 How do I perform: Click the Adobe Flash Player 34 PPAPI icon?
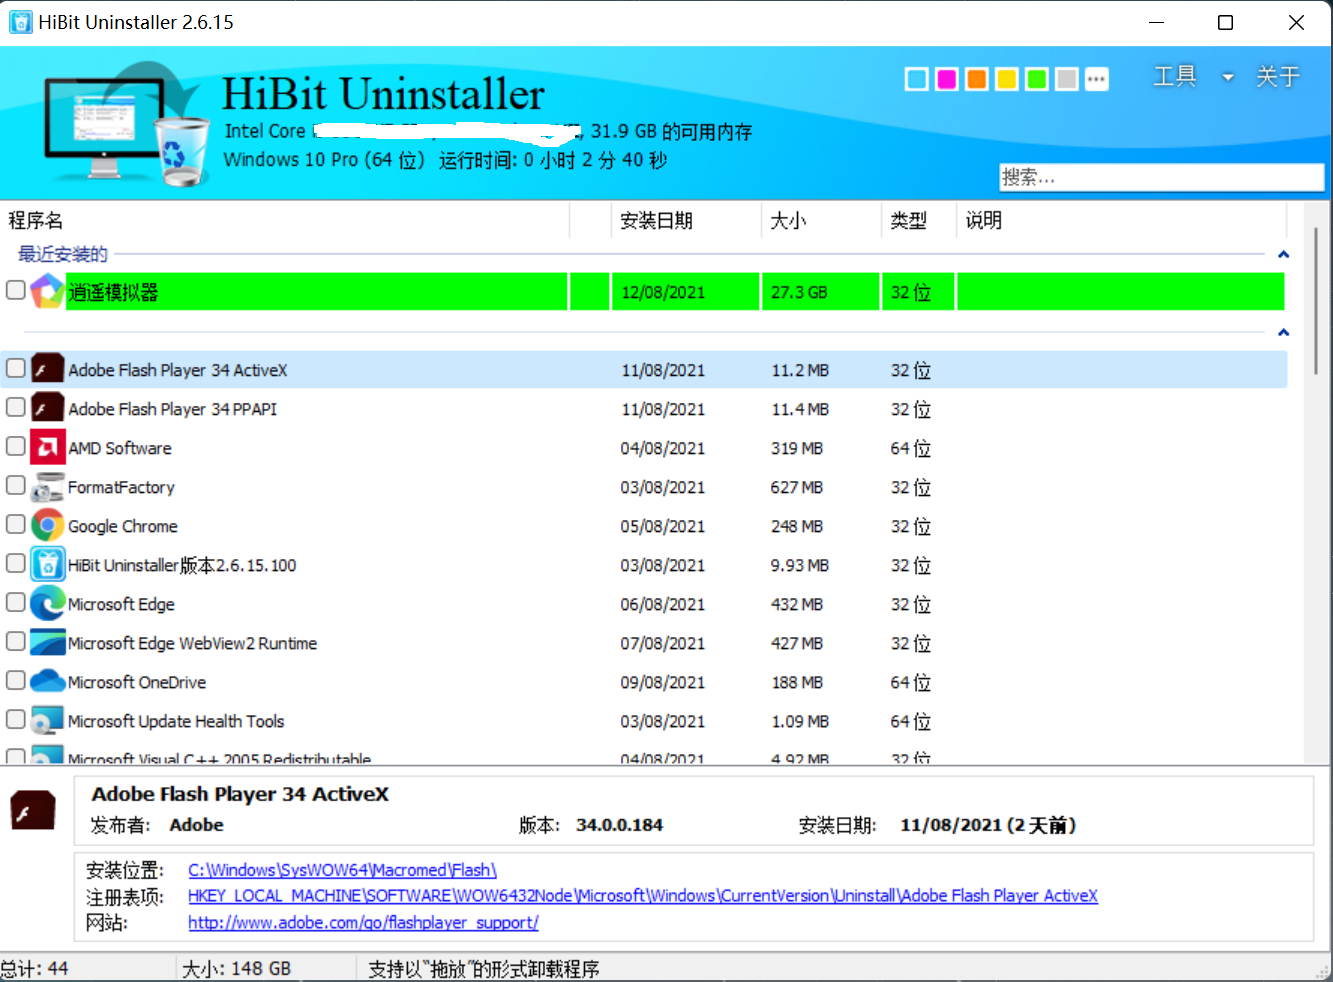coord(47,408)
